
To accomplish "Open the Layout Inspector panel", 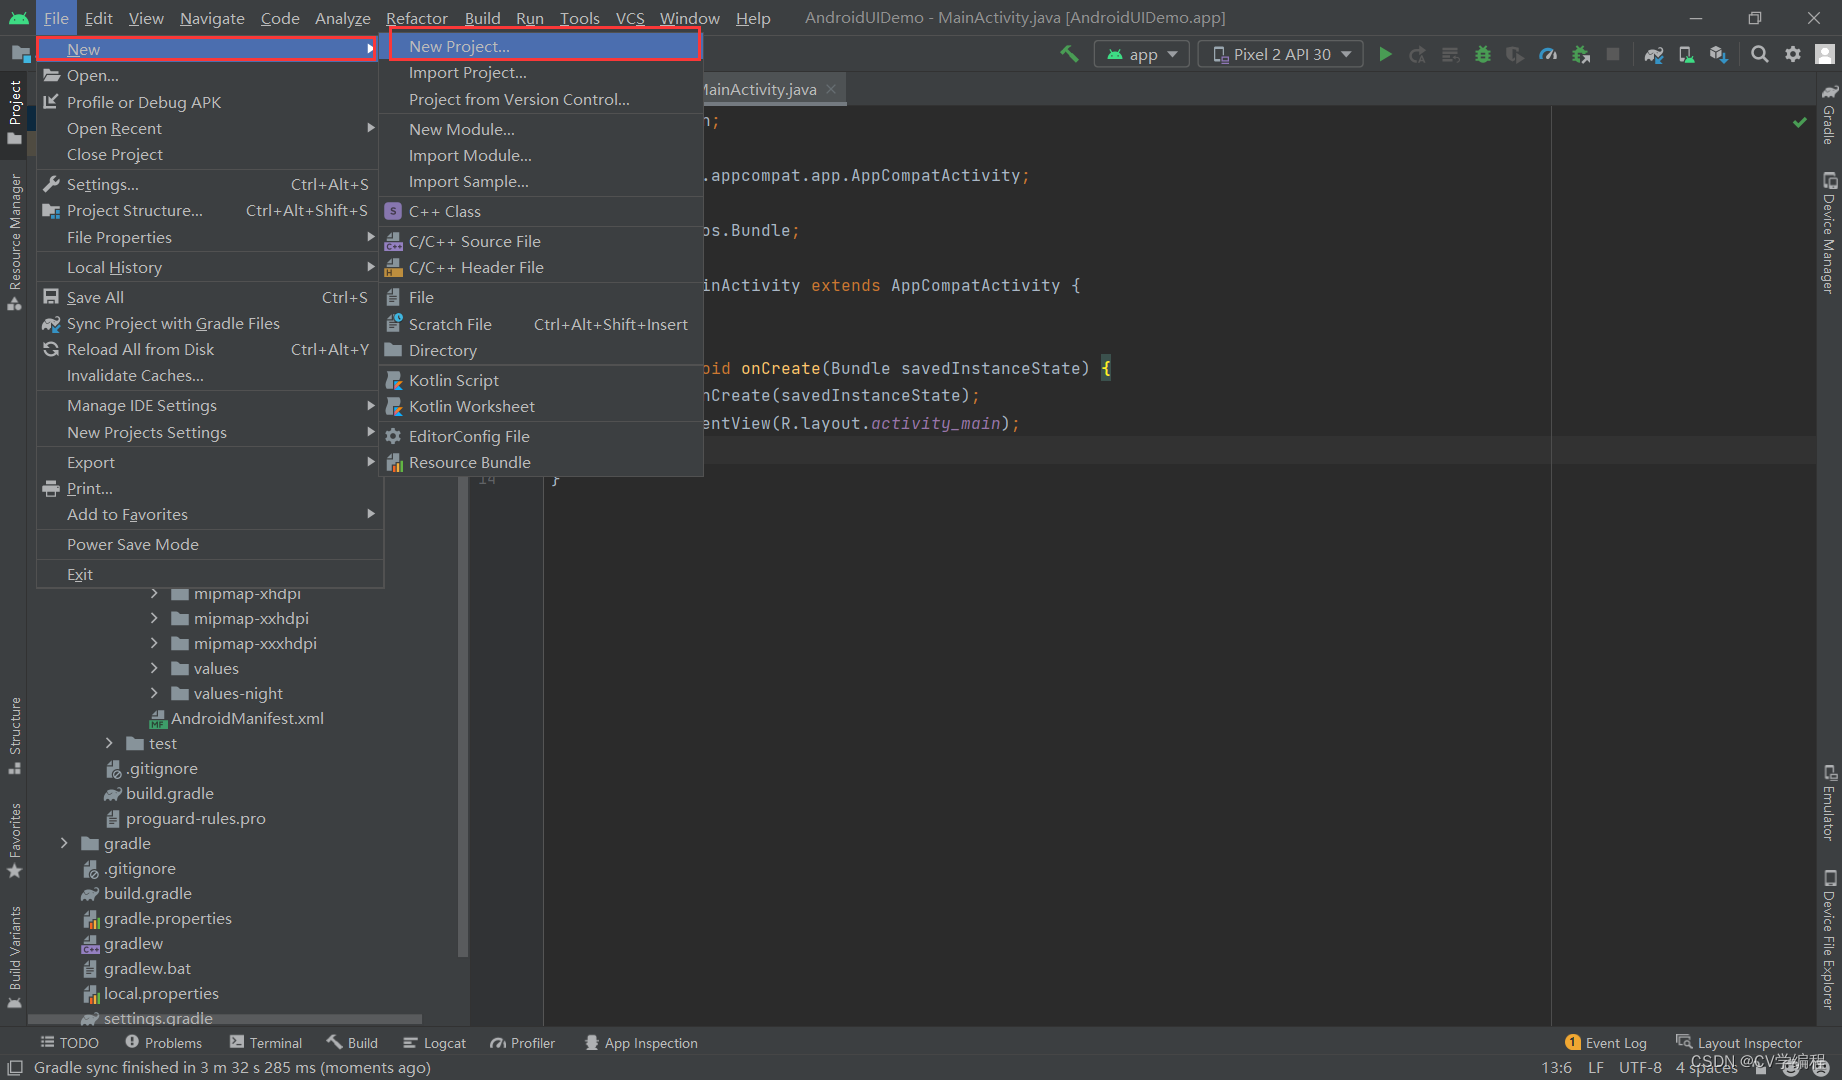I will [x=1739, y=1043].
